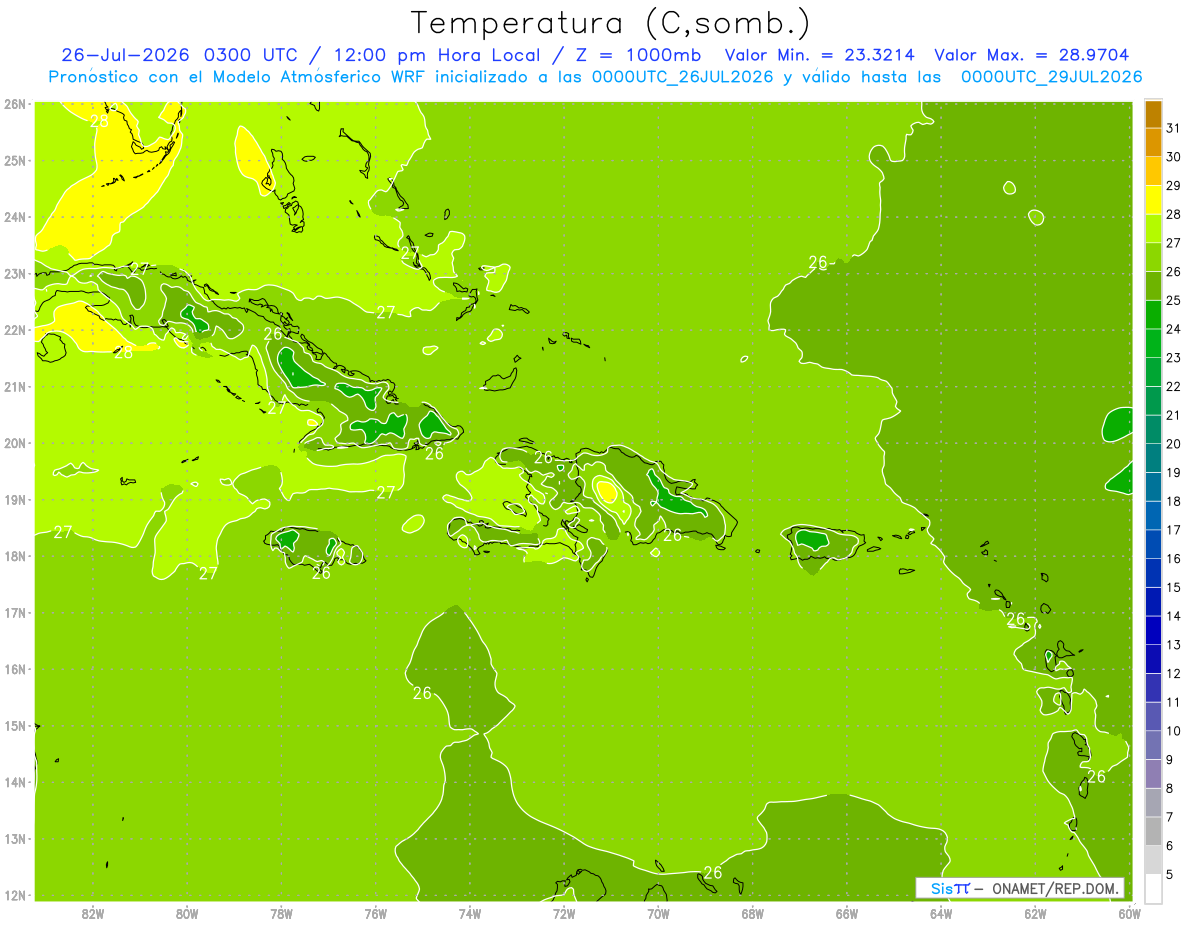Screen dimensions: 1200x927
Task: Click the '12N' latitude axis label
Action: click(15, 895)
